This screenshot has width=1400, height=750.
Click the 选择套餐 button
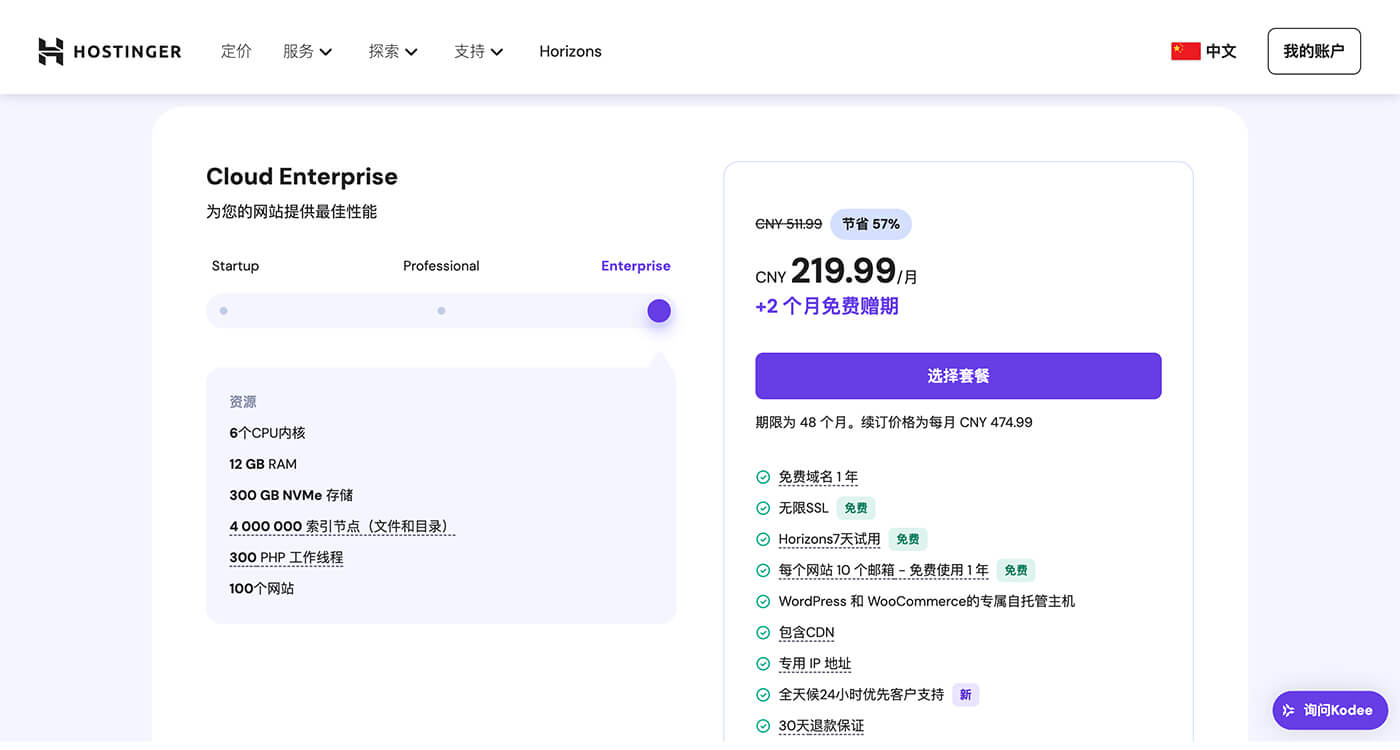tap(958, 376)
